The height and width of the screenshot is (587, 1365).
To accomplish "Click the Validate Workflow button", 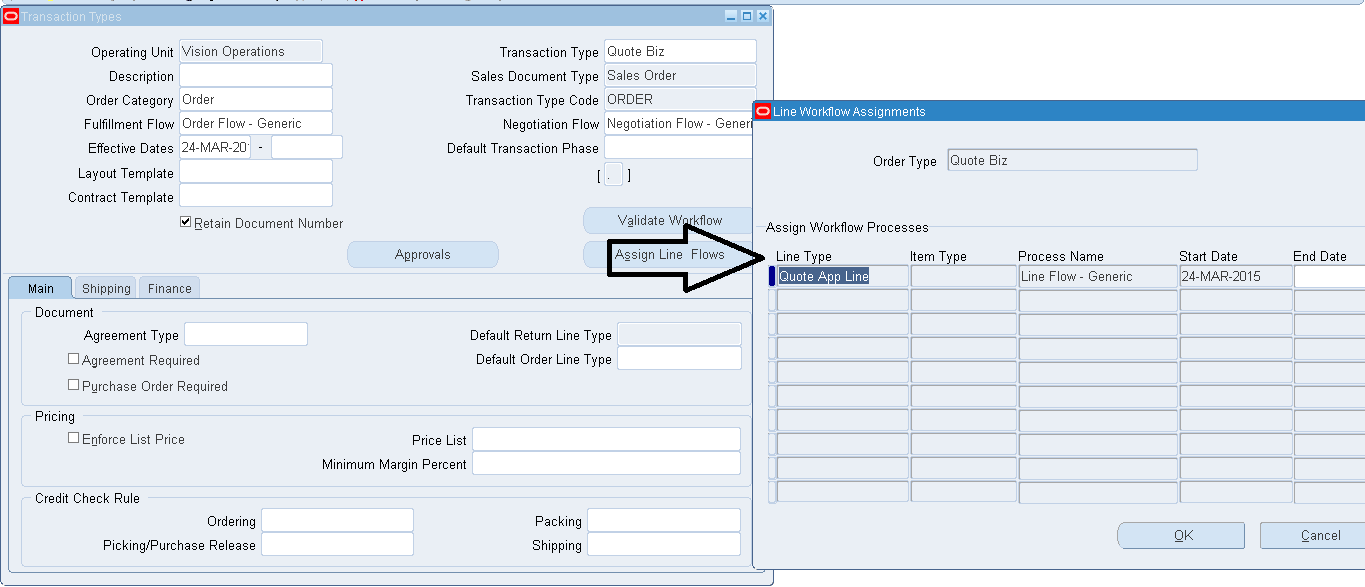I will click(x=668, y=220).
